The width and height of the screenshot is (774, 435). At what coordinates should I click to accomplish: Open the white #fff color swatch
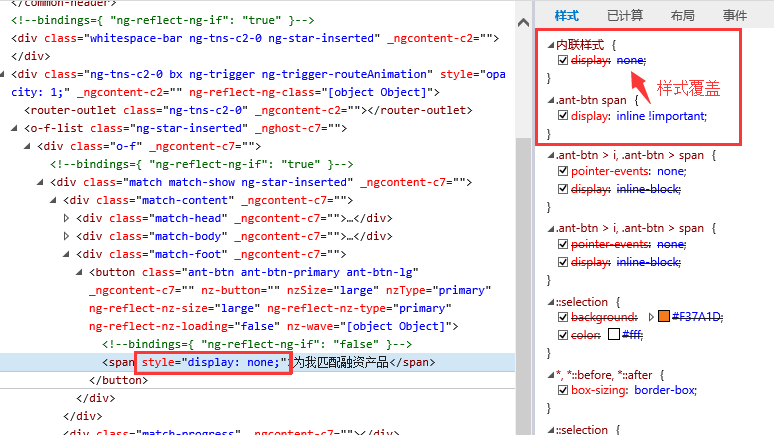click(614, 334)
